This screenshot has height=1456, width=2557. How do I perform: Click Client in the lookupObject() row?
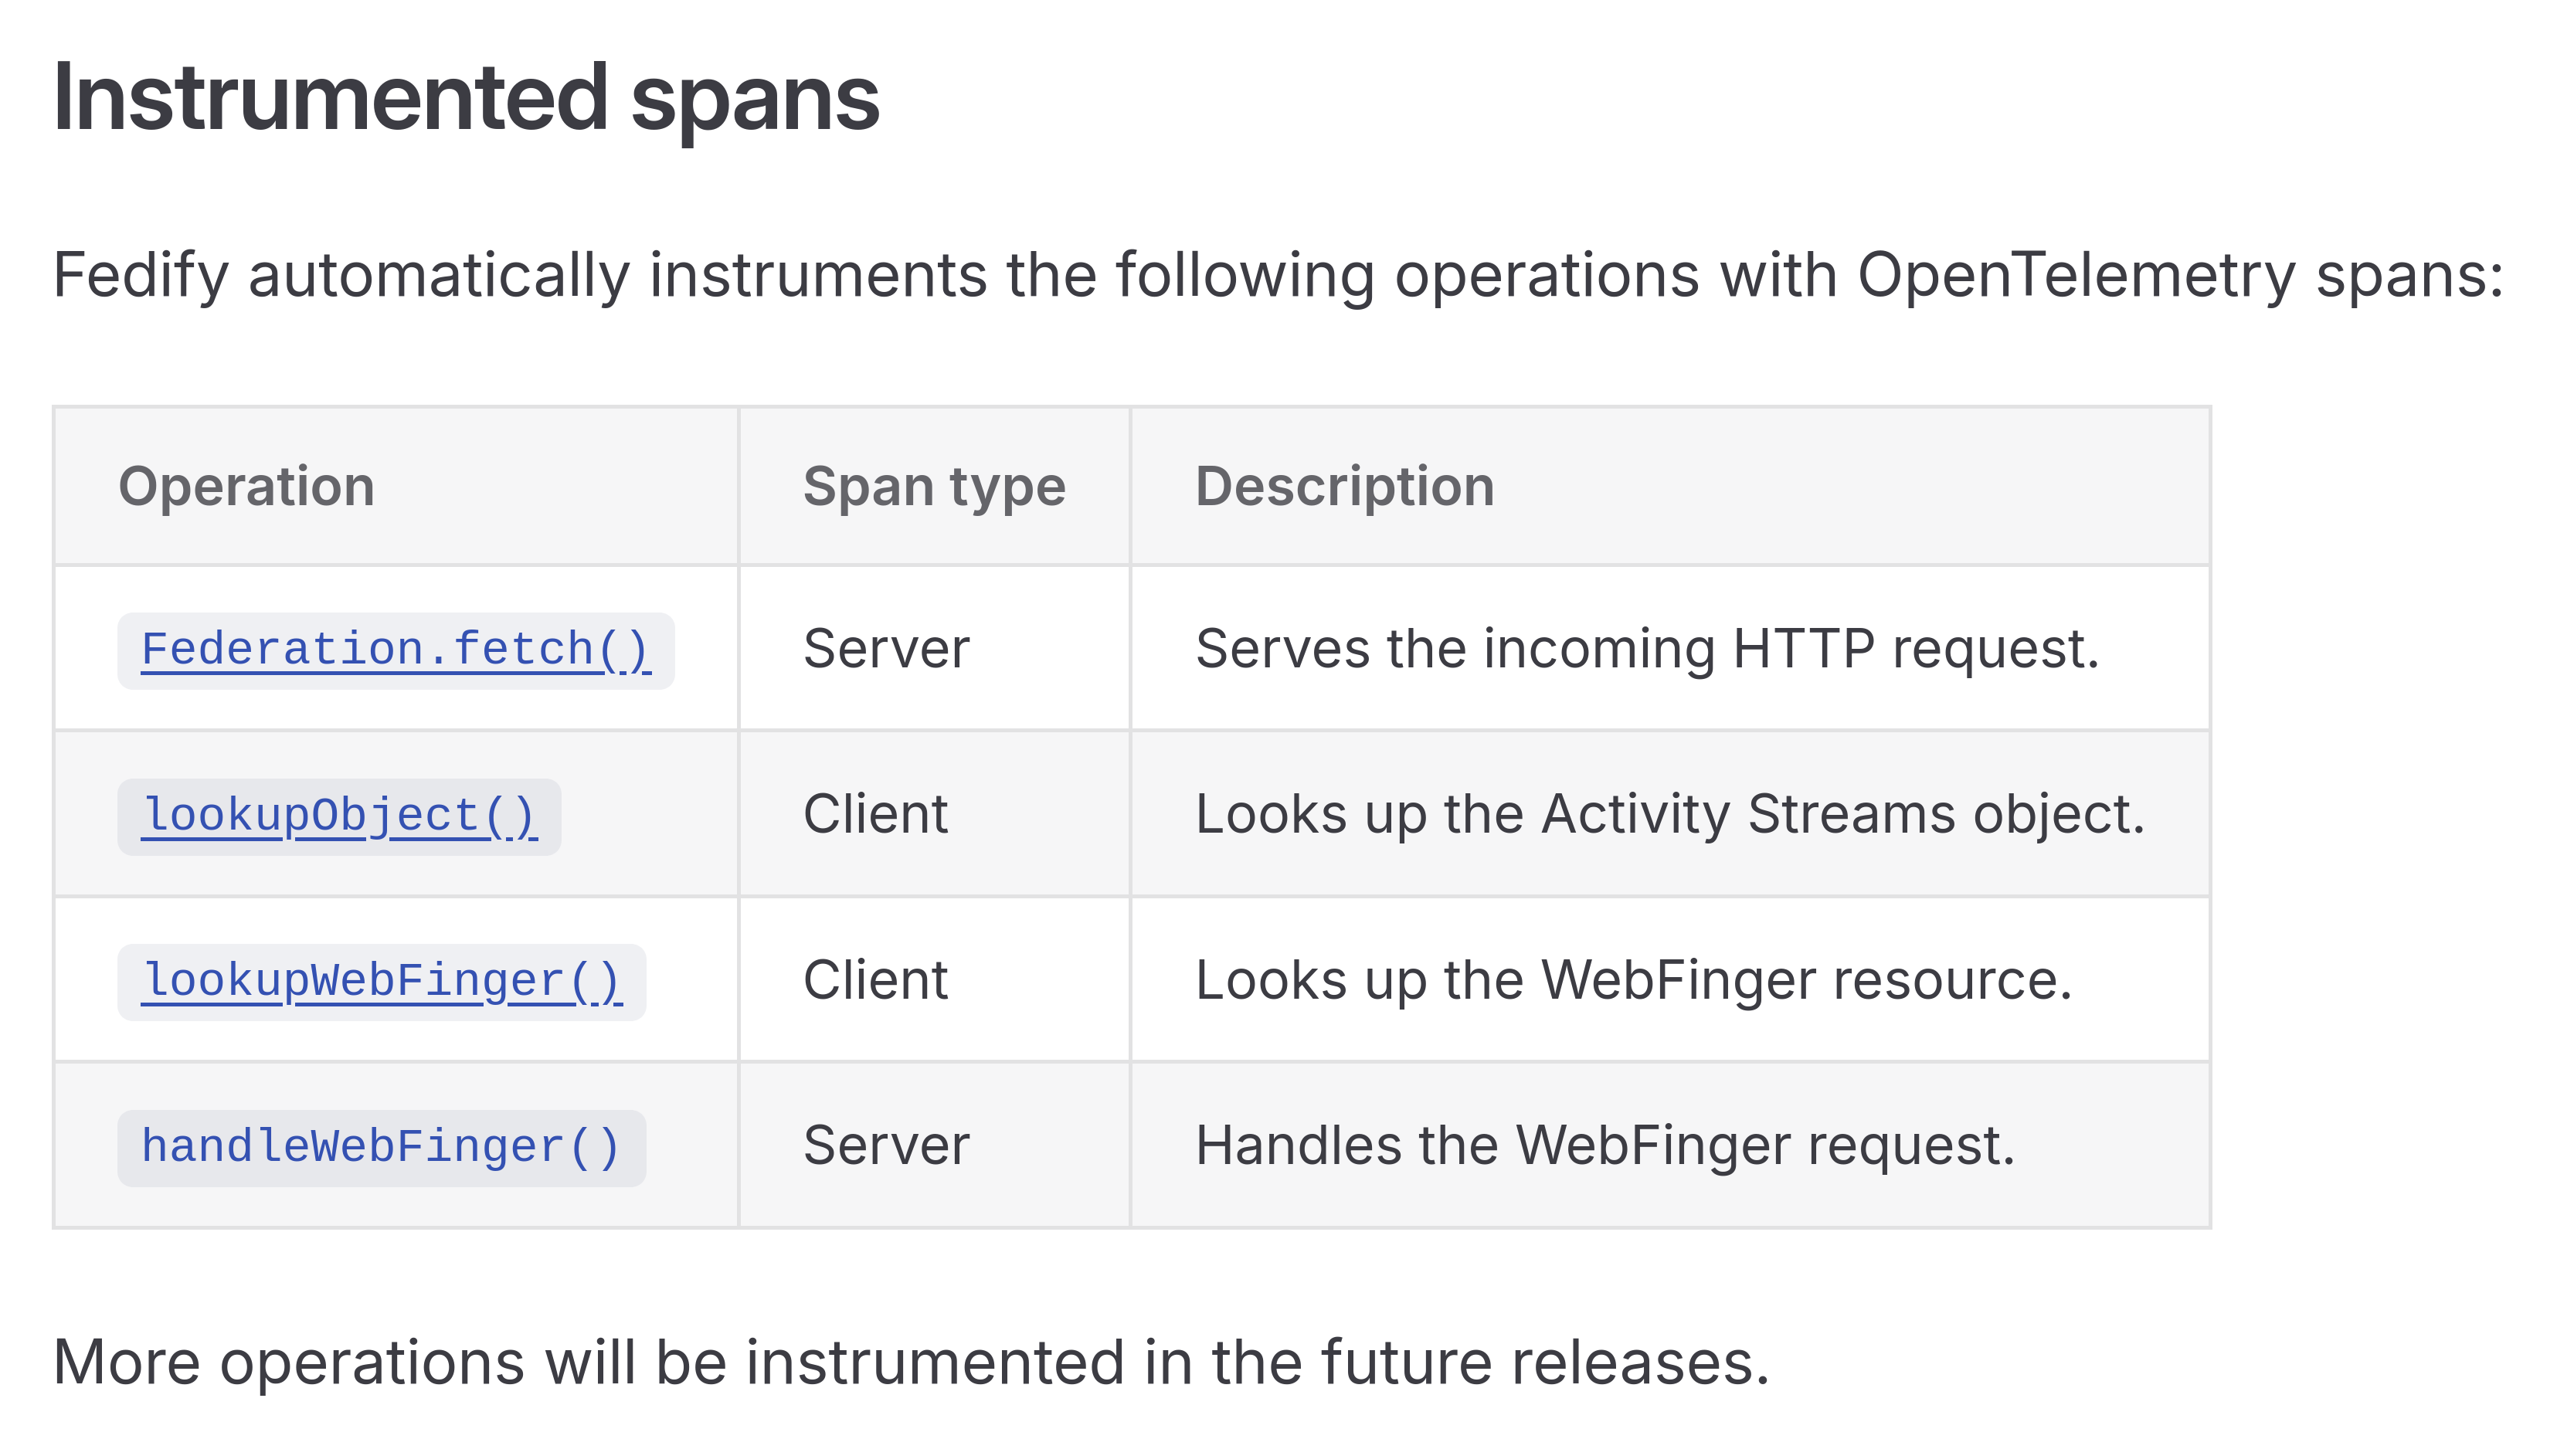tap(875, 814)
